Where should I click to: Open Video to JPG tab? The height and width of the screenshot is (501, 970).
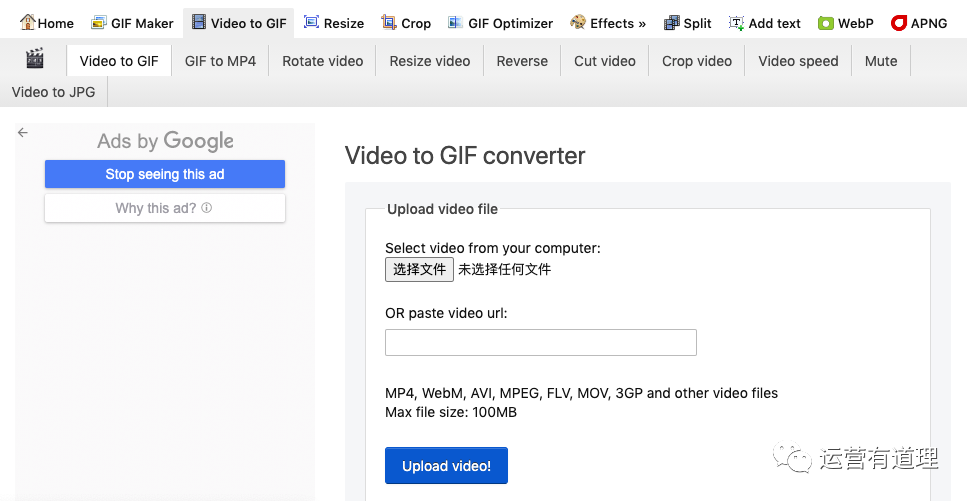point(53,92)
